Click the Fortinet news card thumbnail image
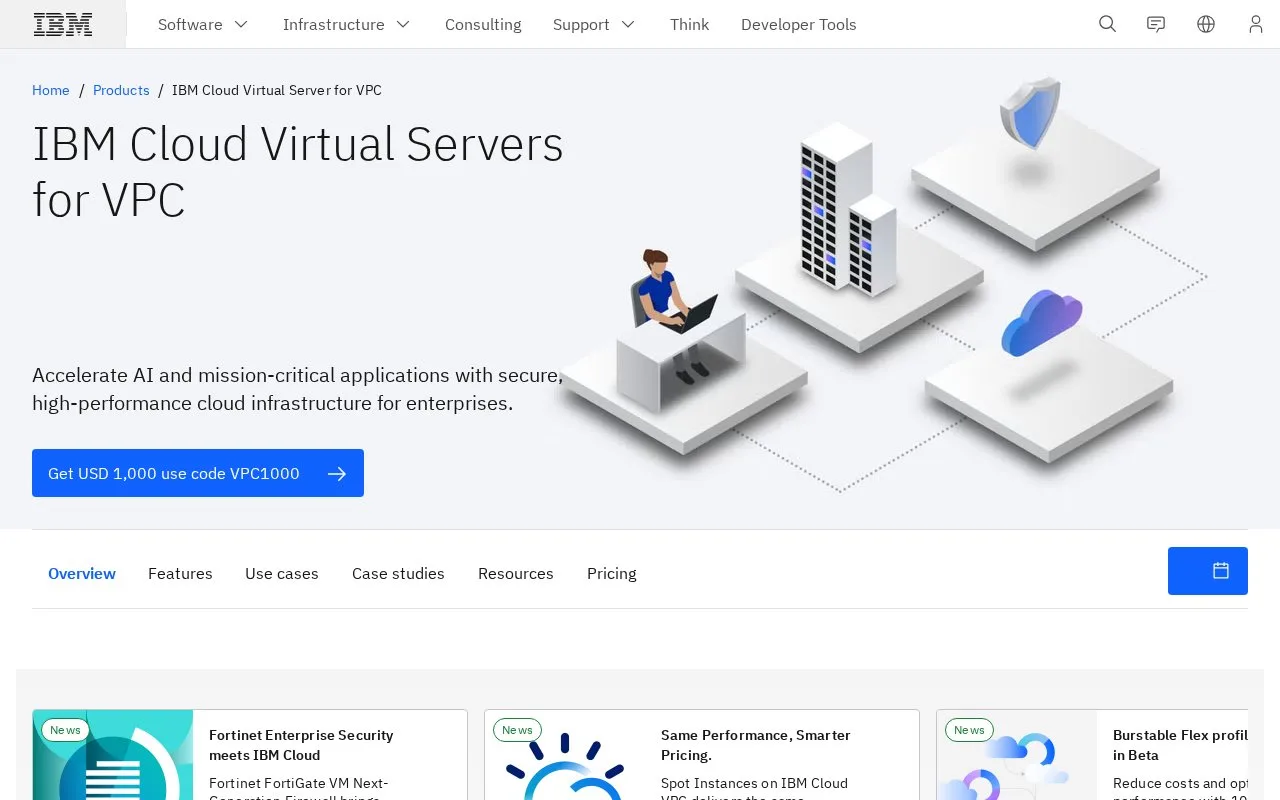The height and width of the screenshot is (800, 1280). click(113, 755)
